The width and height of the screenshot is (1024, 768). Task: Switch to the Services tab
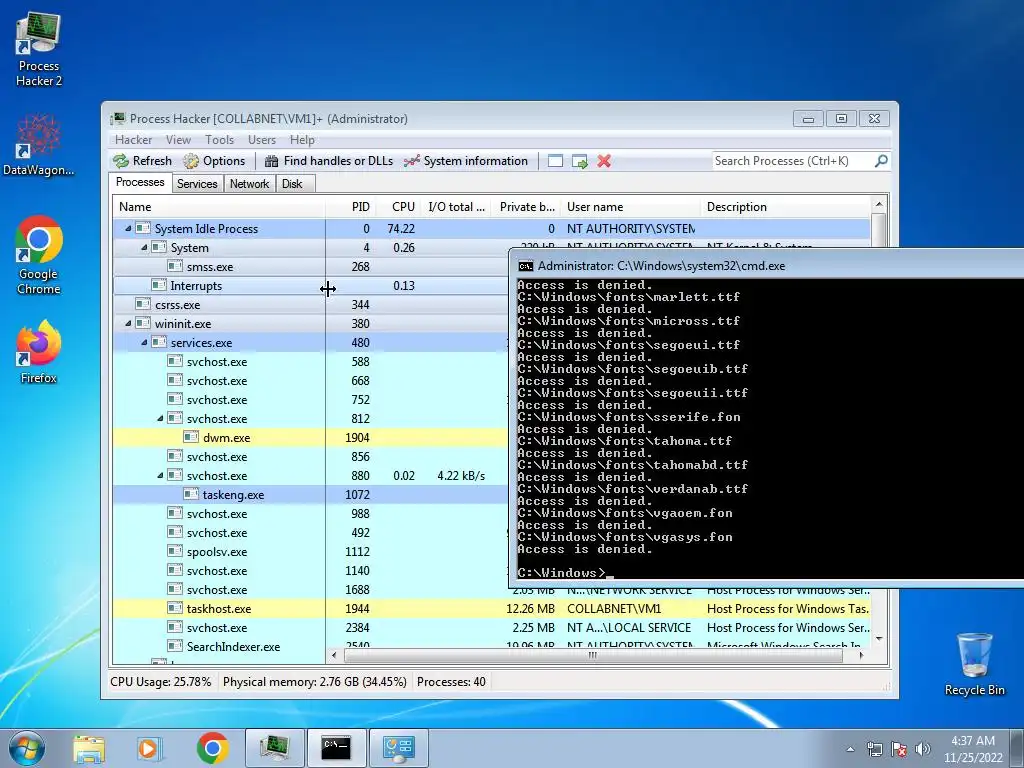(197, 184)
